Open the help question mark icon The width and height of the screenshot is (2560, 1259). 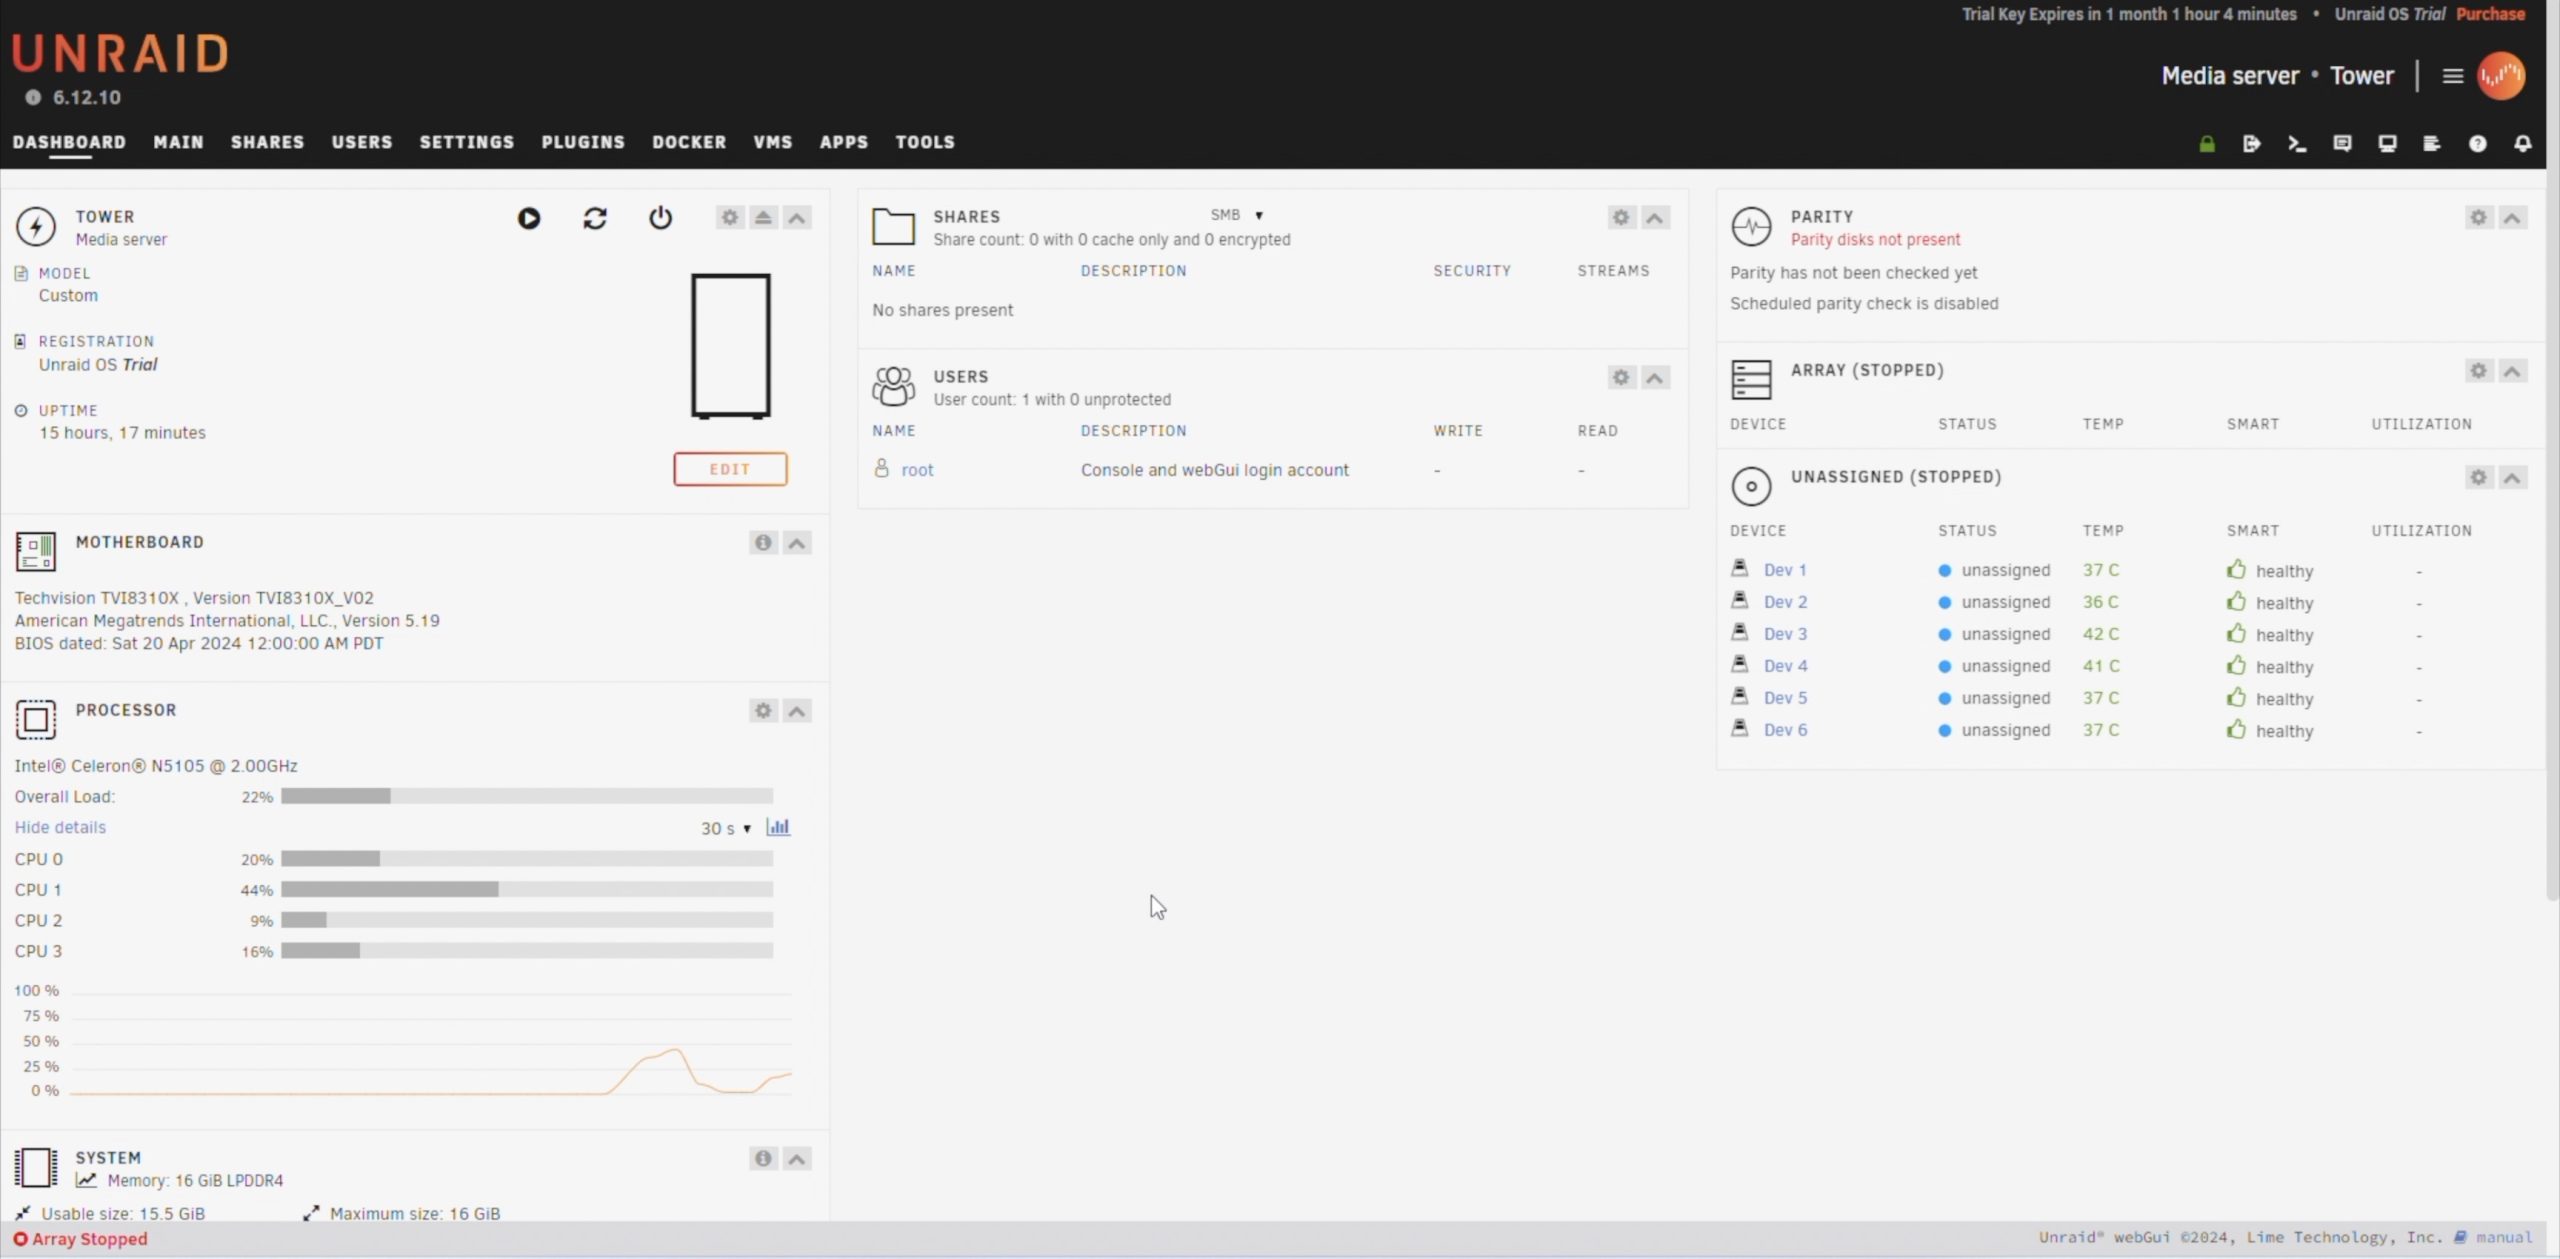[2477, 144]
